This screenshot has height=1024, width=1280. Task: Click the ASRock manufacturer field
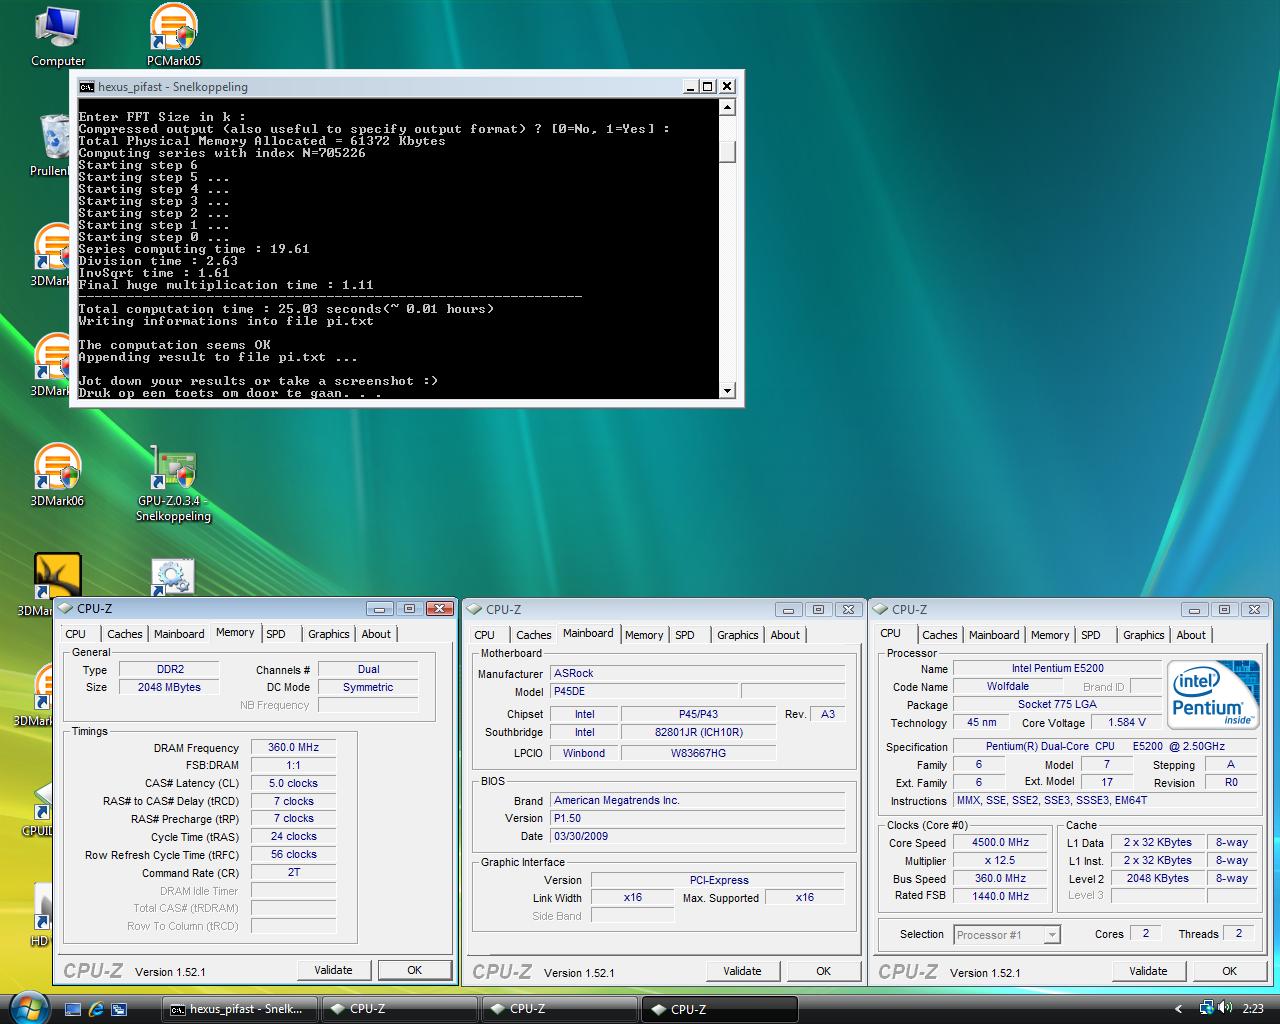pyautogui.click(x=698, y=673)
